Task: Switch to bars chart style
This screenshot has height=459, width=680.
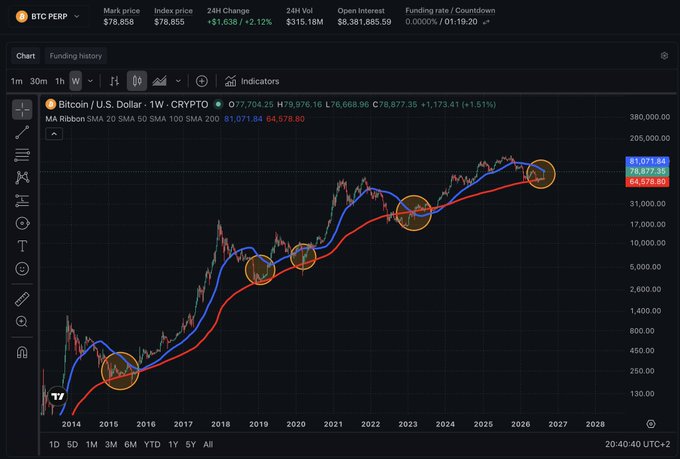Action: point(114,81)
